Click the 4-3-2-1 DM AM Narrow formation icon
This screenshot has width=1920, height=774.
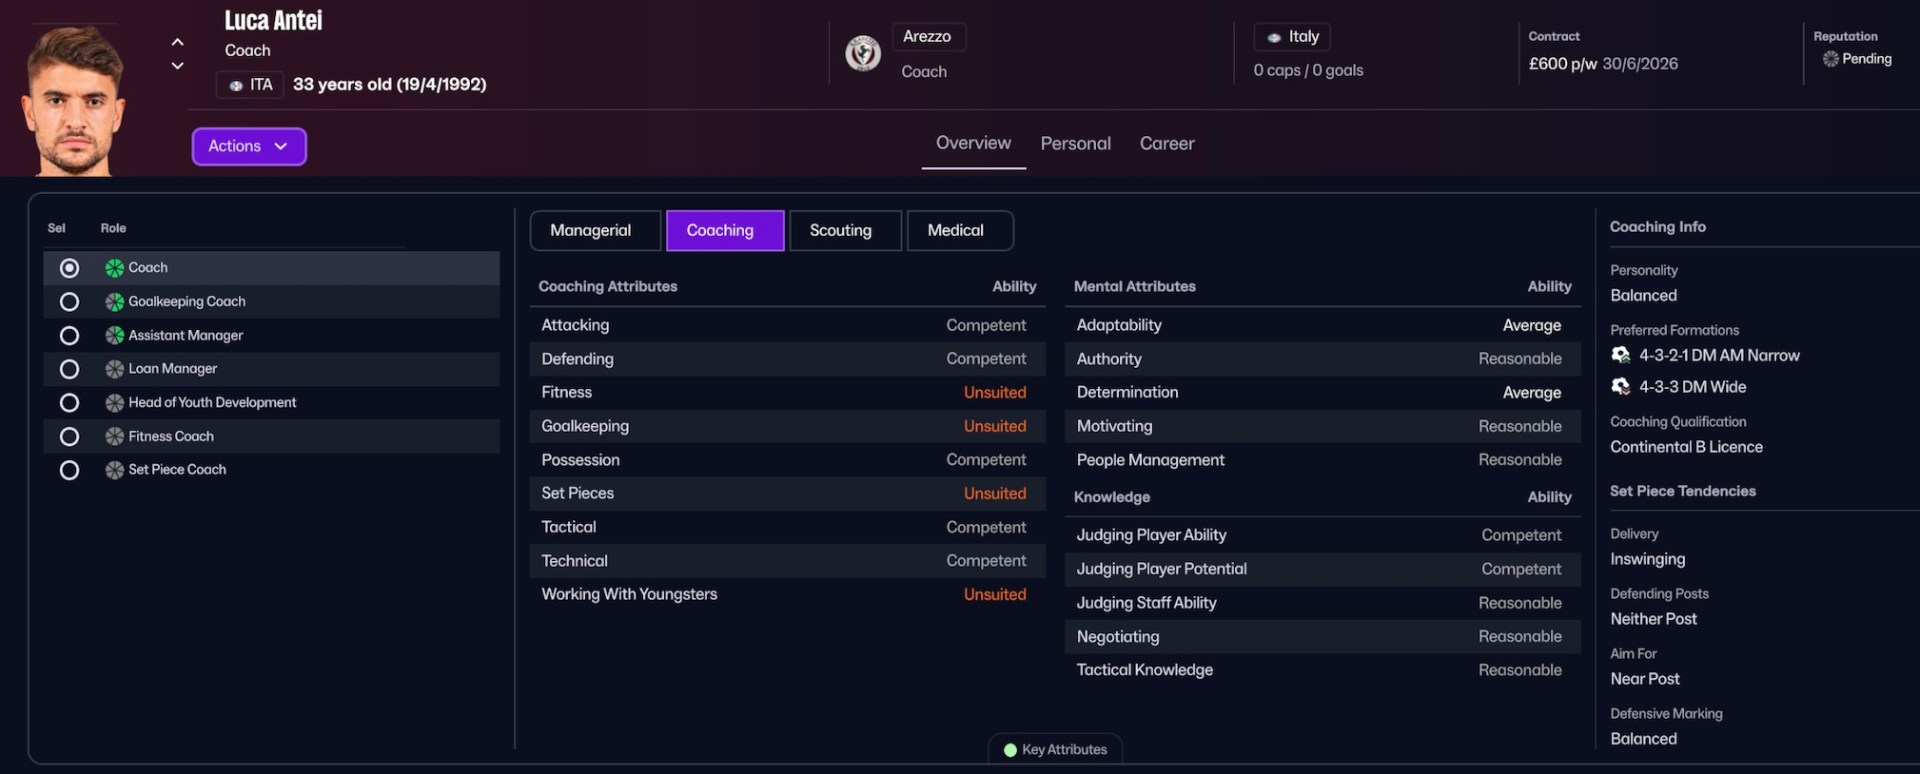1620,355
